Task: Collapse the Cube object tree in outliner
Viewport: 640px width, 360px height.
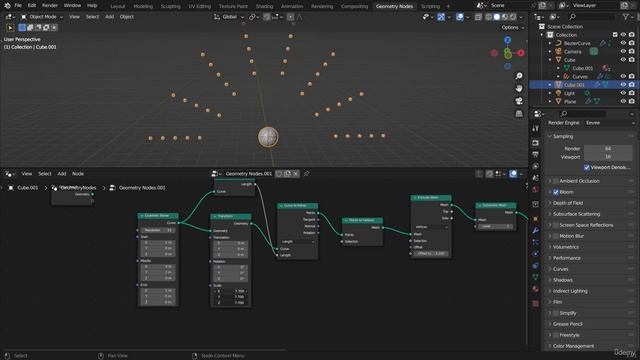Action: coord(550,60)
